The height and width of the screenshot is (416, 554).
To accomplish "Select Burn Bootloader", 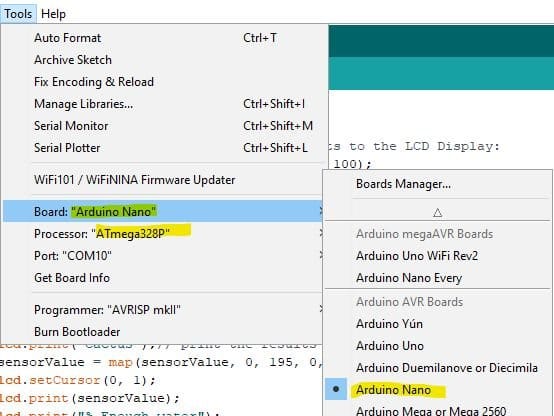I will click(x=163, y=332).
